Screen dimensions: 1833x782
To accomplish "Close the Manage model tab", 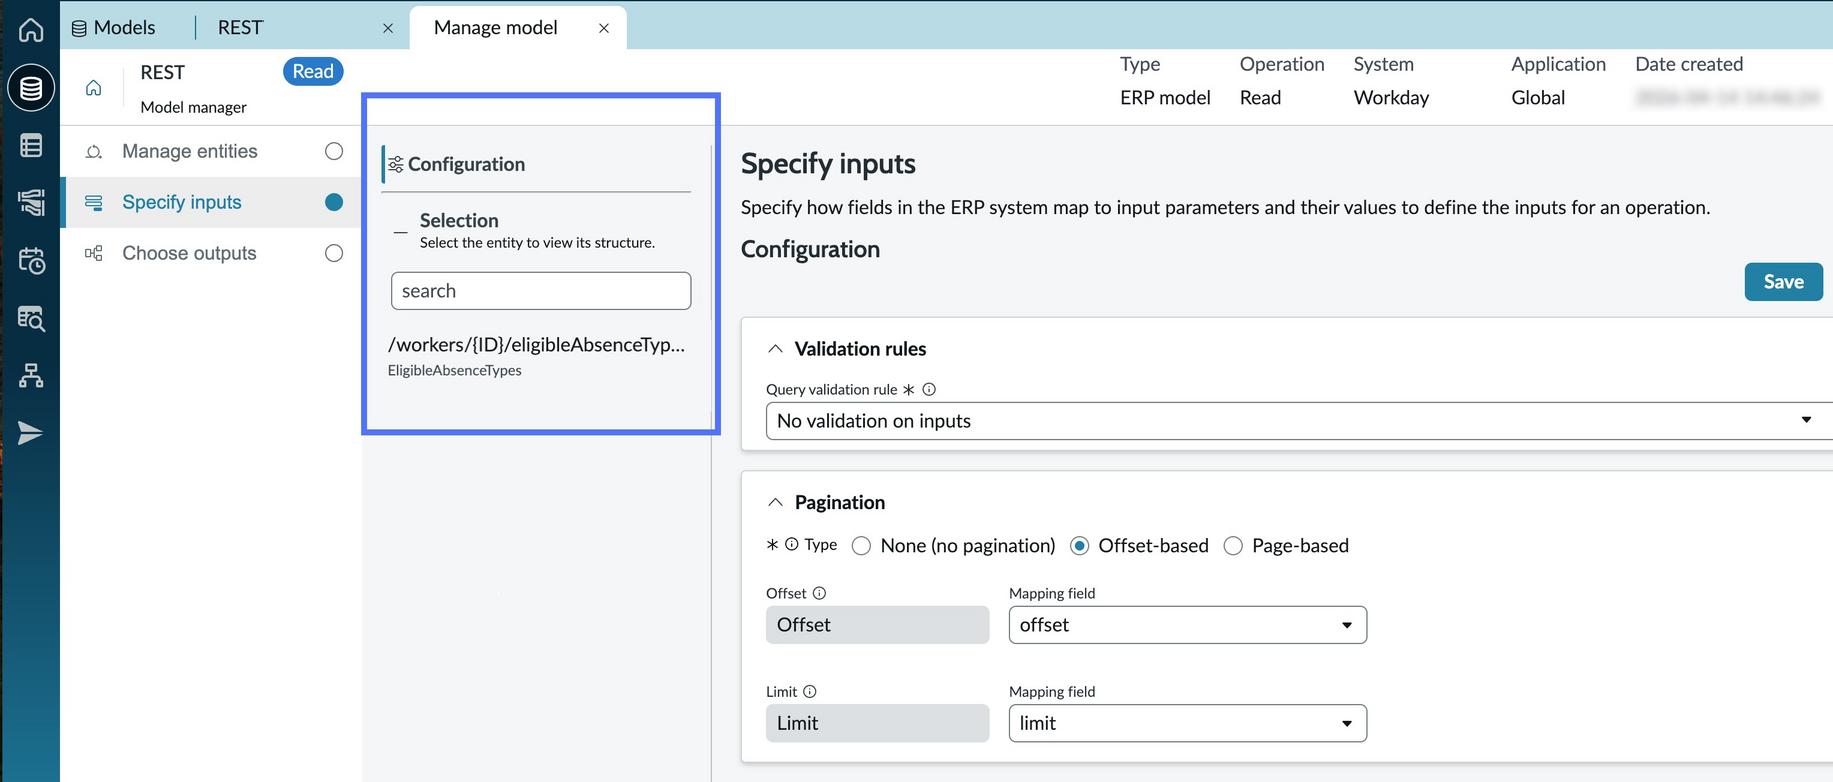I will click(604, 28).
